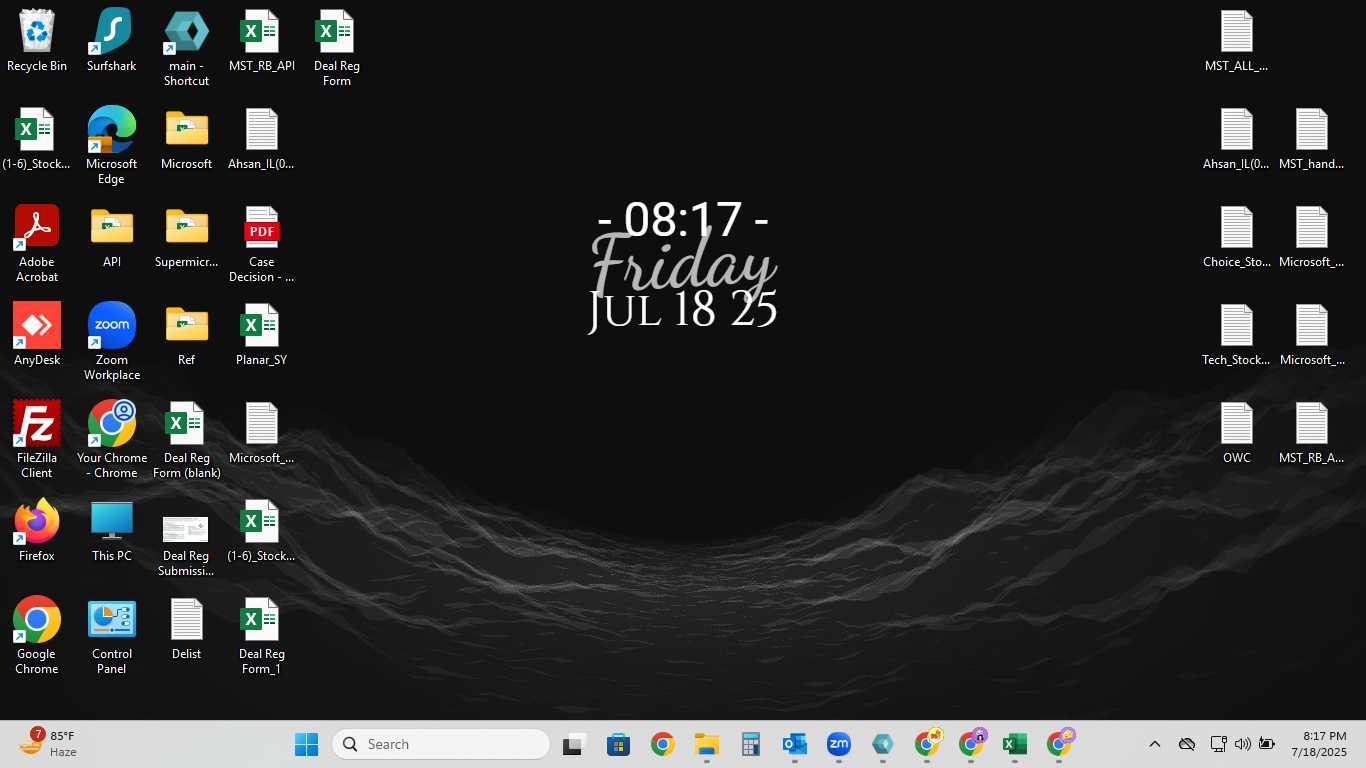The image size is (1366, 768).
Task: Select the 'Microsoft' folder icon
Action: 187,139
